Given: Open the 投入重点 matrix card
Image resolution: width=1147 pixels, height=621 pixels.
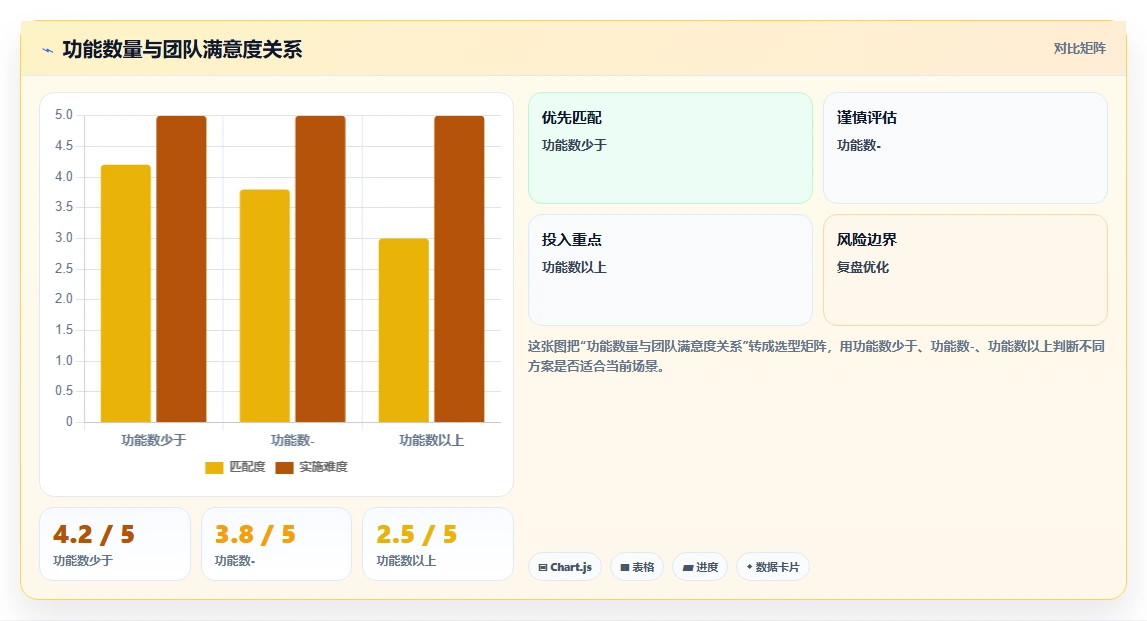Looking at the screenshot, I should 670,270.
